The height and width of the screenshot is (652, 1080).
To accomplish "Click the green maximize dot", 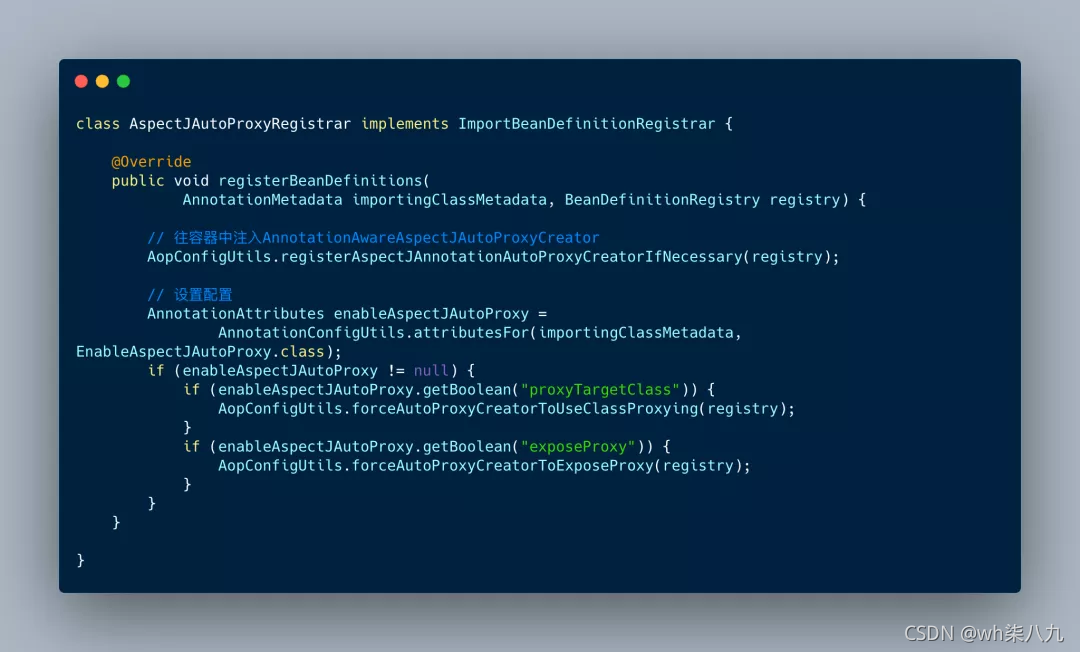I will 123,81.
